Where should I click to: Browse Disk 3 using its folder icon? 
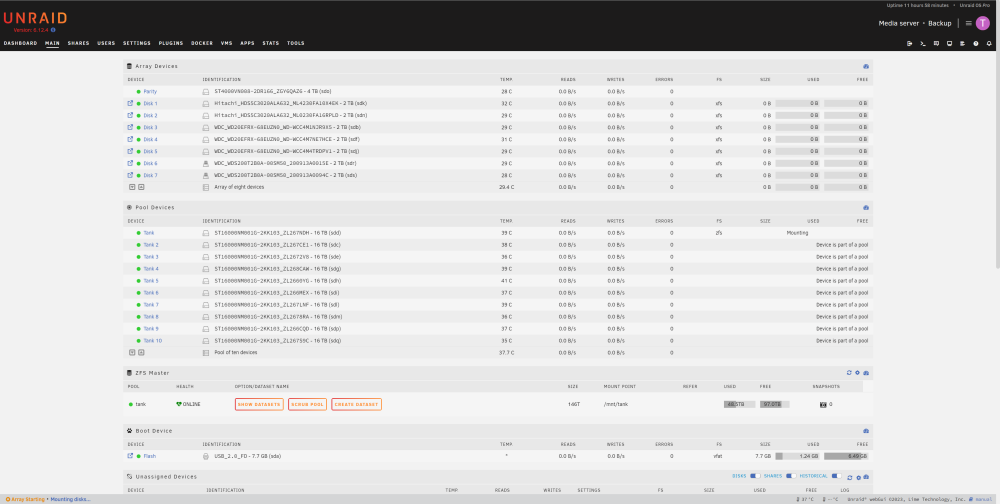pyautogui.click(x=130, y=127)
